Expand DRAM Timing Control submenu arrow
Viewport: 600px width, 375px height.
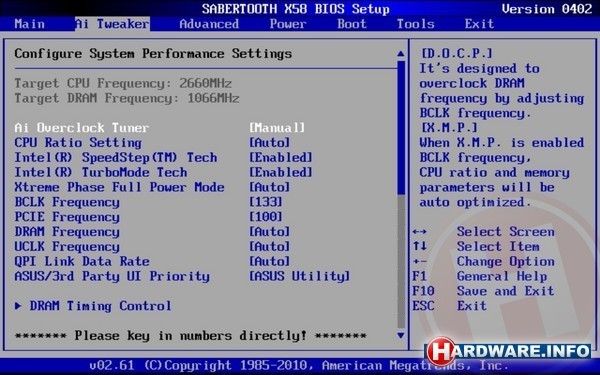tap(18, 306)
